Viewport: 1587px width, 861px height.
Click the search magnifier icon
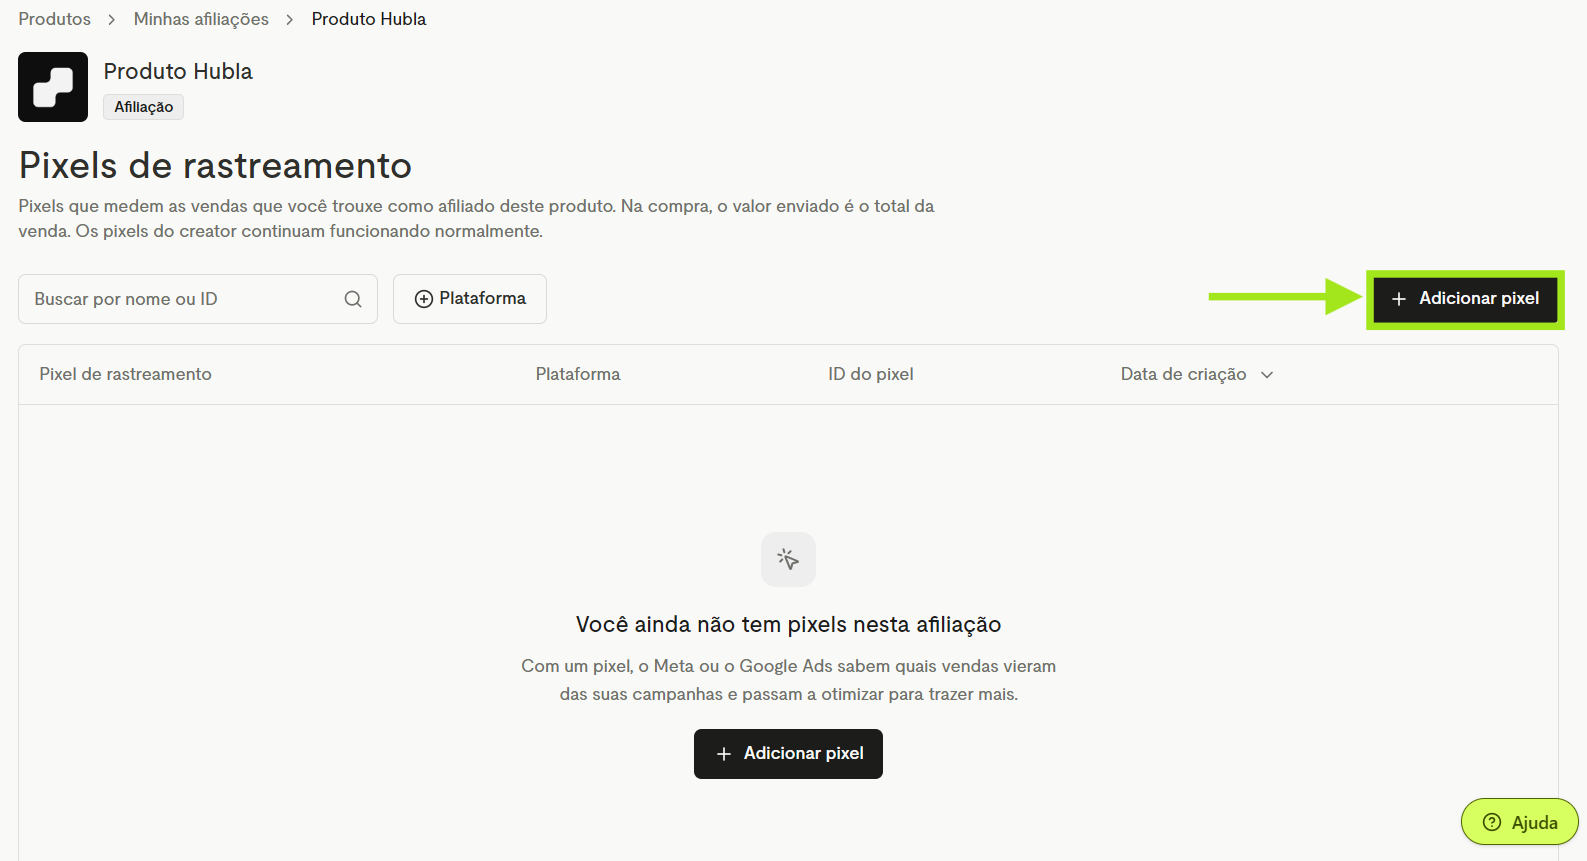tap(353, 299)
